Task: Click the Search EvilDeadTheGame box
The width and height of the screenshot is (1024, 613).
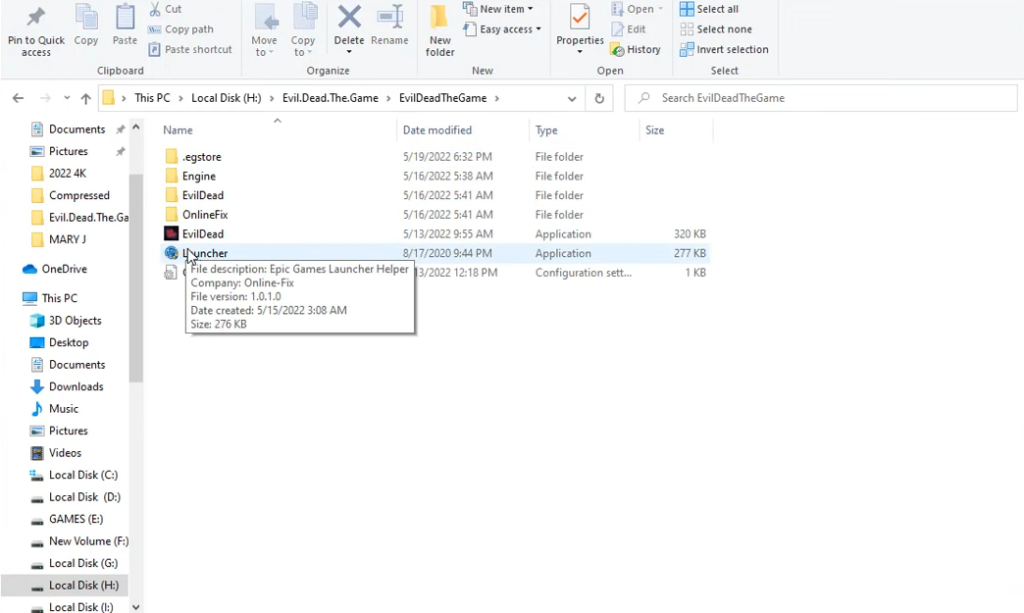Action: tap(821, 98)
